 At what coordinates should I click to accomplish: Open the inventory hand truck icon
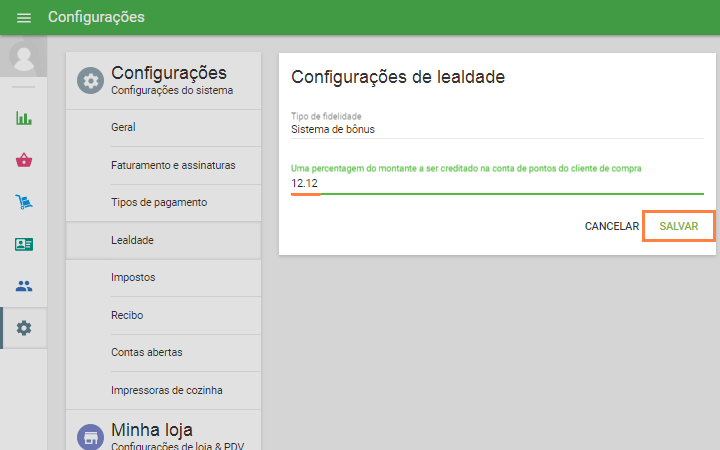[x=24, y=202]
